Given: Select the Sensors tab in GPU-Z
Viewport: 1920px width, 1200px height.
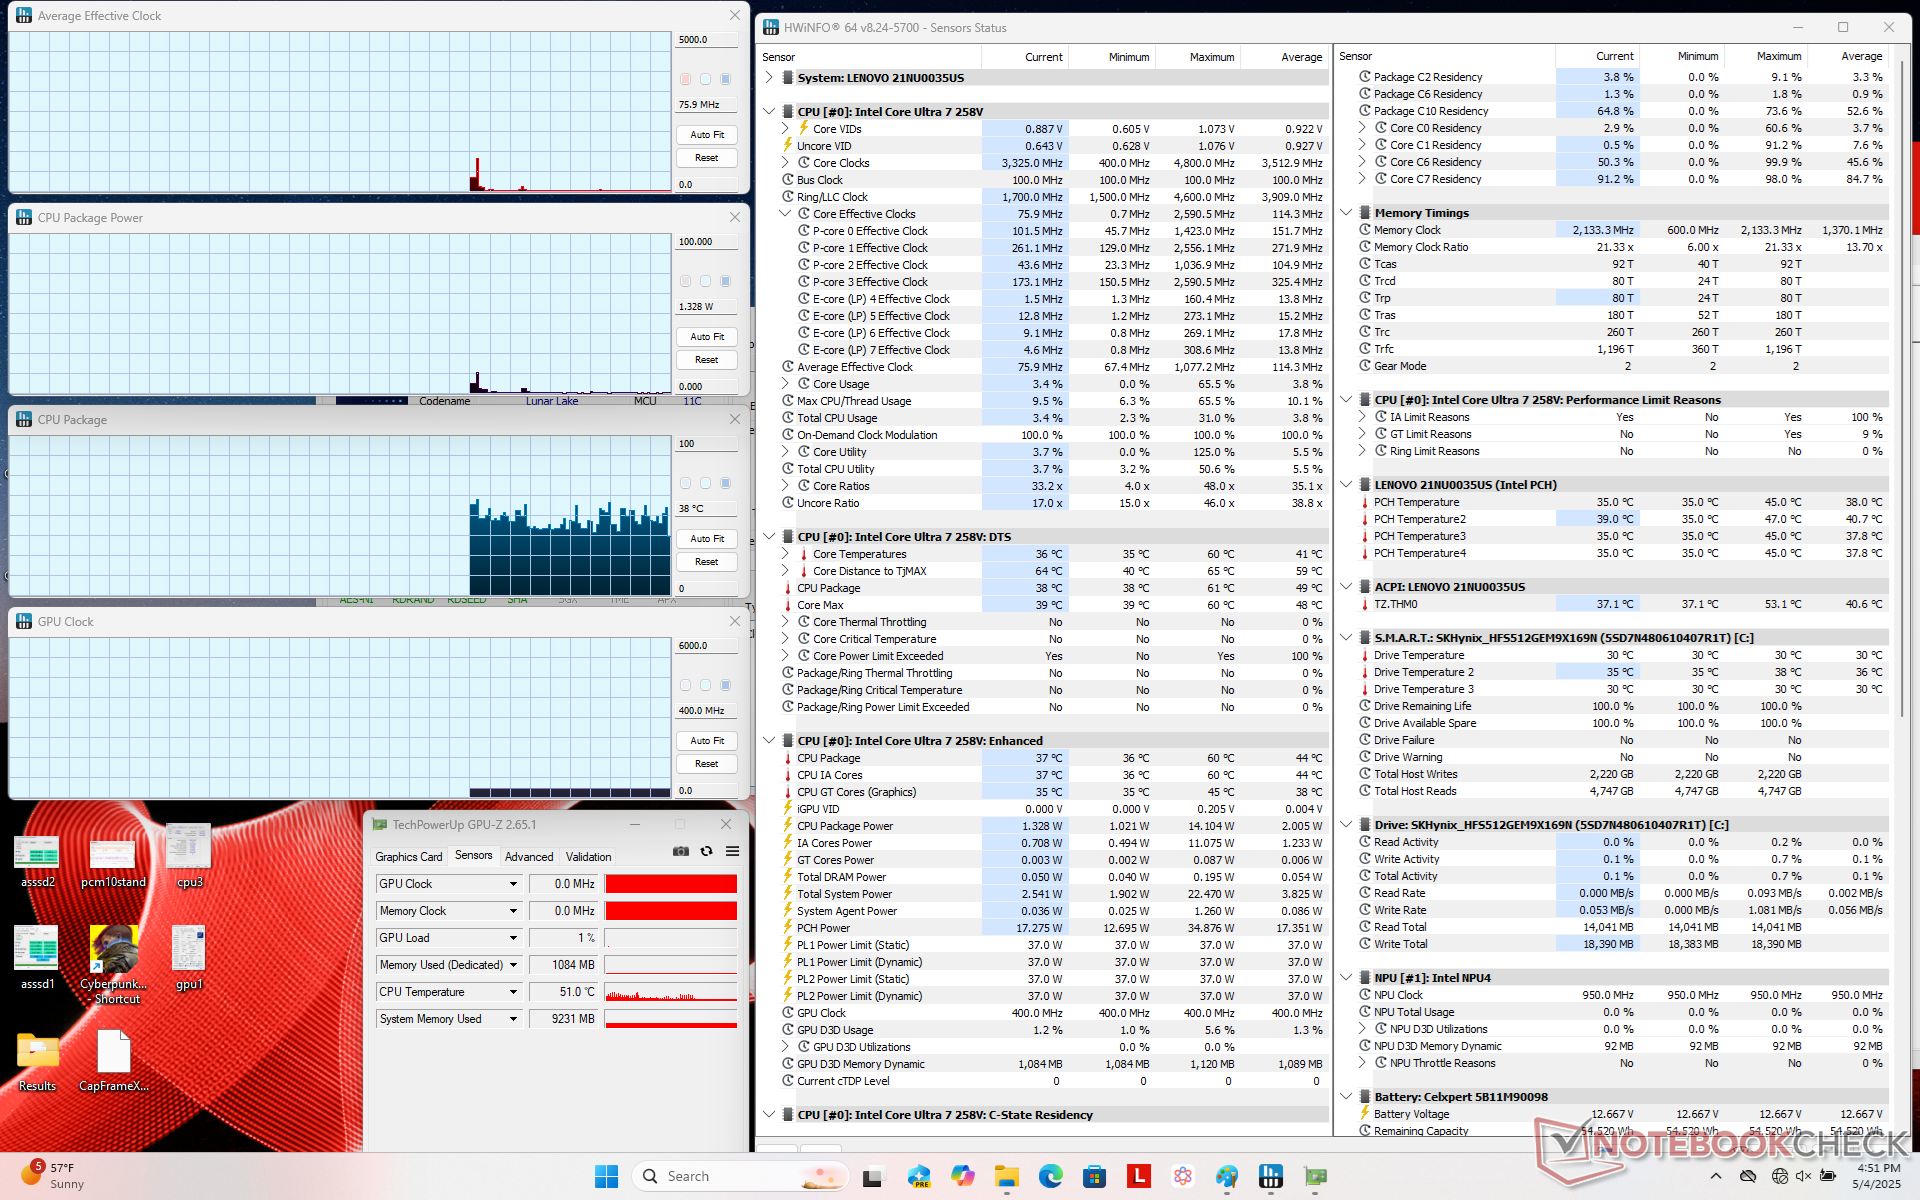Looking at the screenshot, I should (x=473, y=856).
